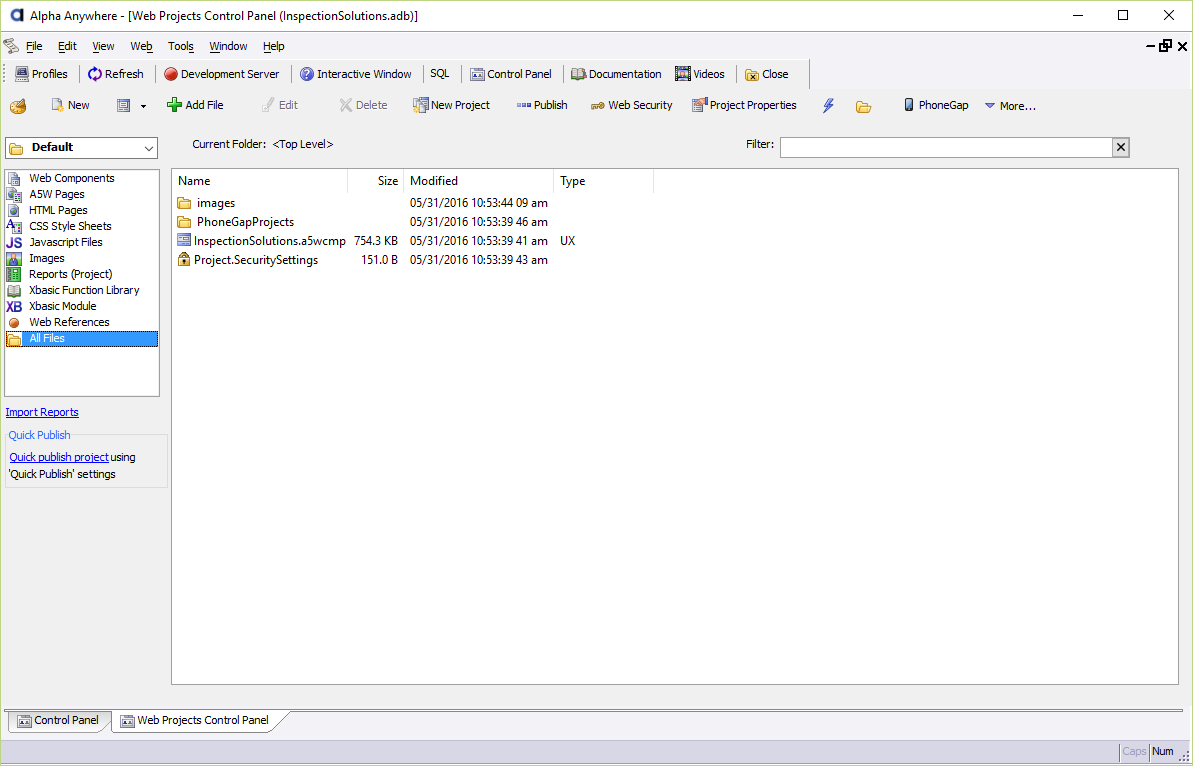Expand the More... toolbar menu
This screenshot has width=1193, height=766.
pyautogui.click(x=1010, y=106)
